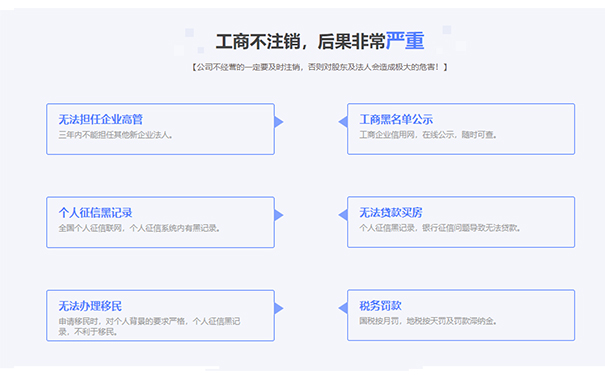Click the card title "个人征信黑记录"

(x=95, y=213)
